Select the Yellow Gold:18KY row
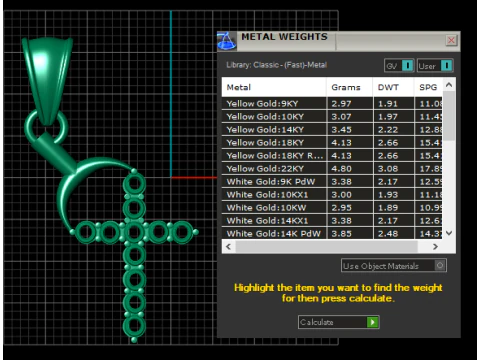This screenshot has height=360, width=480. [x=332, y=143]
